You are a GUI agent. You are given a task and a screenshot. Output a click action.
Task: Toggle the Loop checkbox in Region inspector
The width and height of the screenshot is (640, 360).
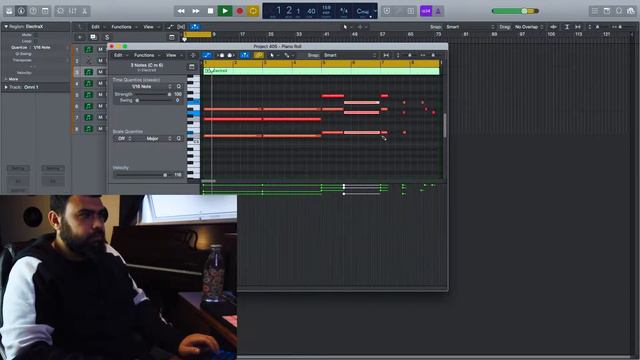(36, 41)
